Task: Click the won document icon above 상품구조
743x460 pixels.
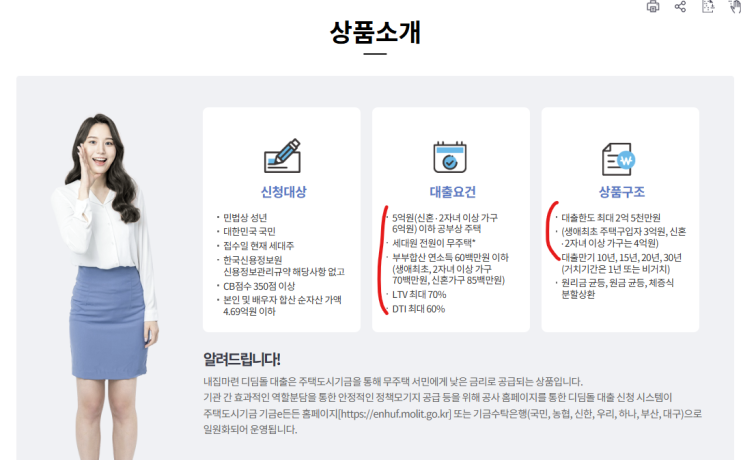Action: tap(618, 159)
